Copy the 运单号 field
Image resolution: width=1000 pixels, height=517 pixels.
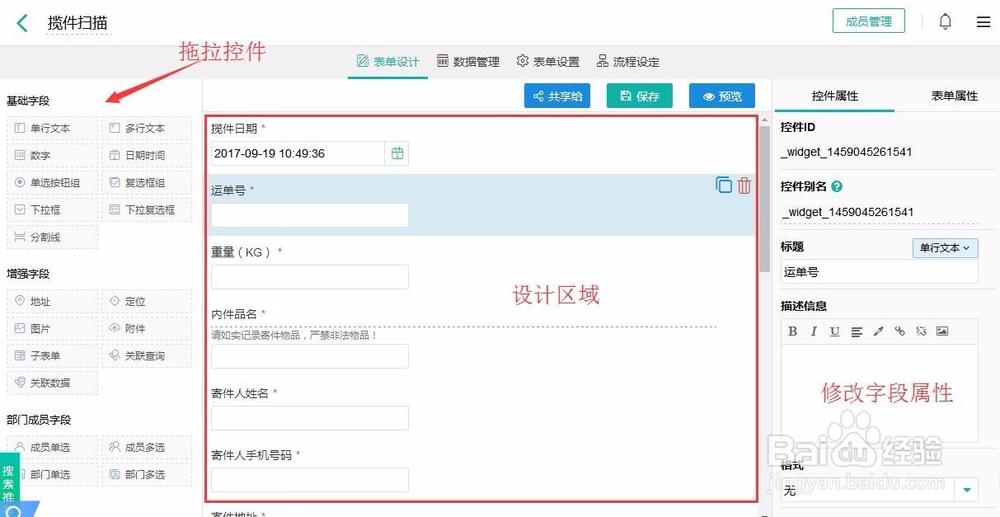[x=724, y=185]
